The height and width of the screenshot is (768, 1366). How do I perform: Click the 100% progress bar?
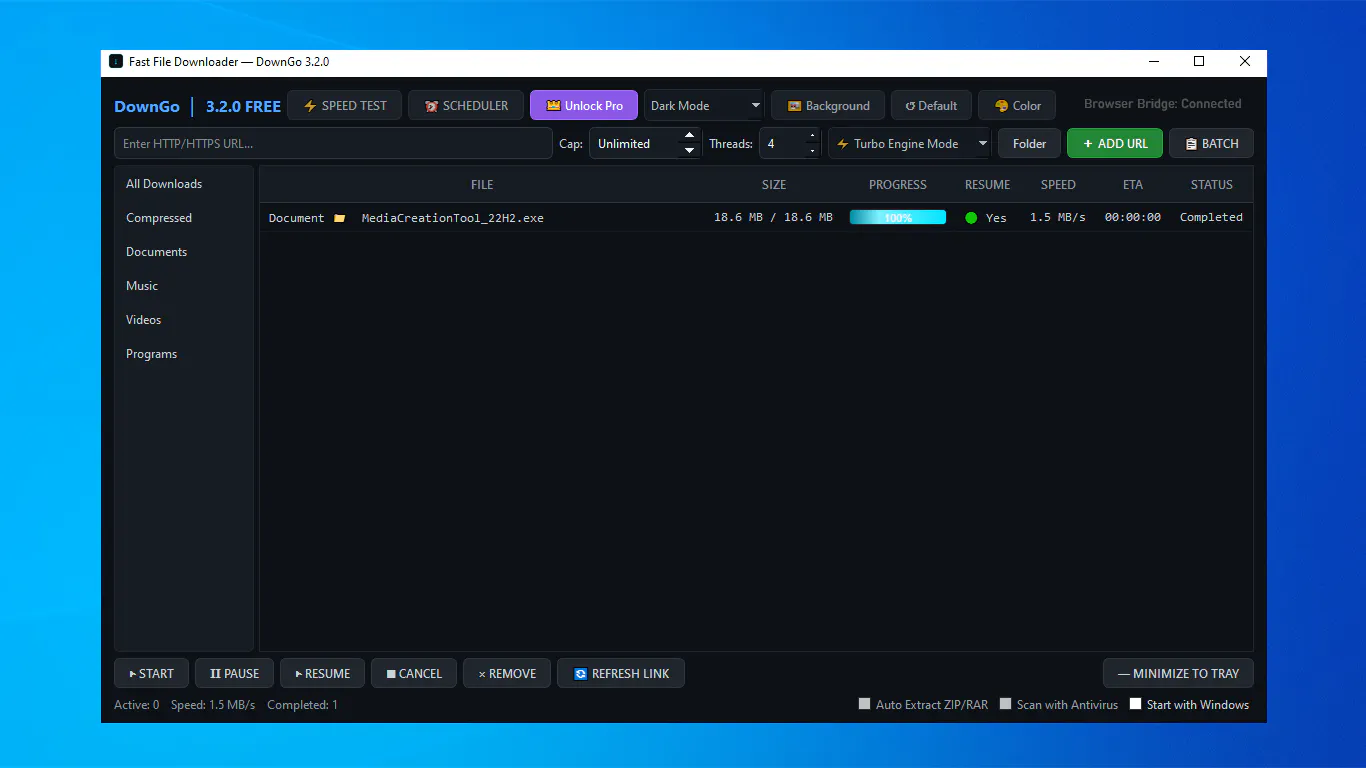point(898,217)
